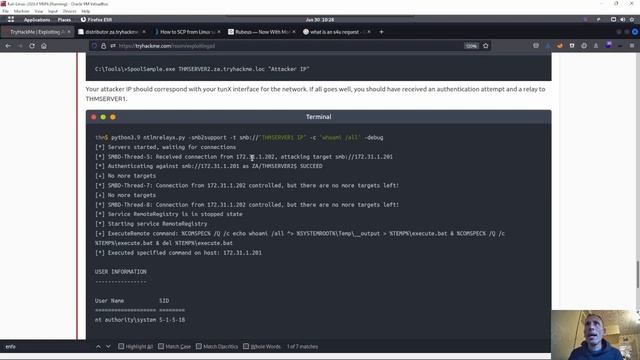The image size is (640, 360).
Task: Open the purple extension icon in toolbar
Action: click(608, 45)
